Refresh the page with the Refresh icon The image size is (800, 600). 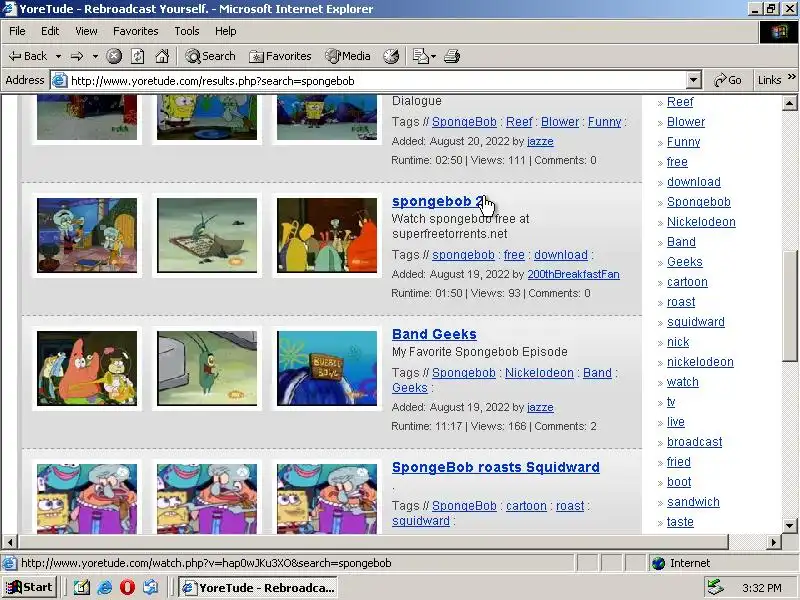tap(138, 56)
